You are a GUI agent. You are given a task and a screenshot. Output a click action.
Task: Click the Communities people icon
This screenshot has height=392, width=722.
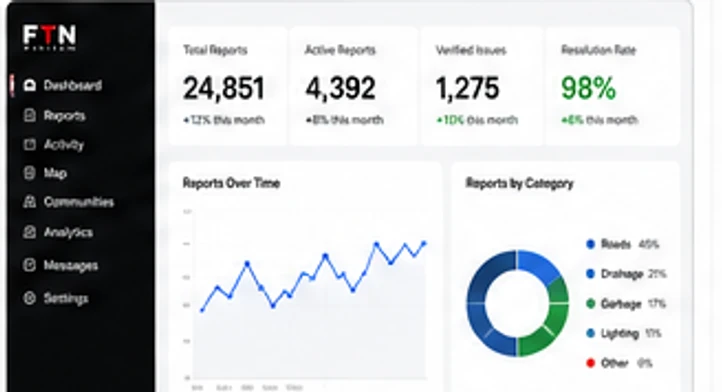point(29,202)
